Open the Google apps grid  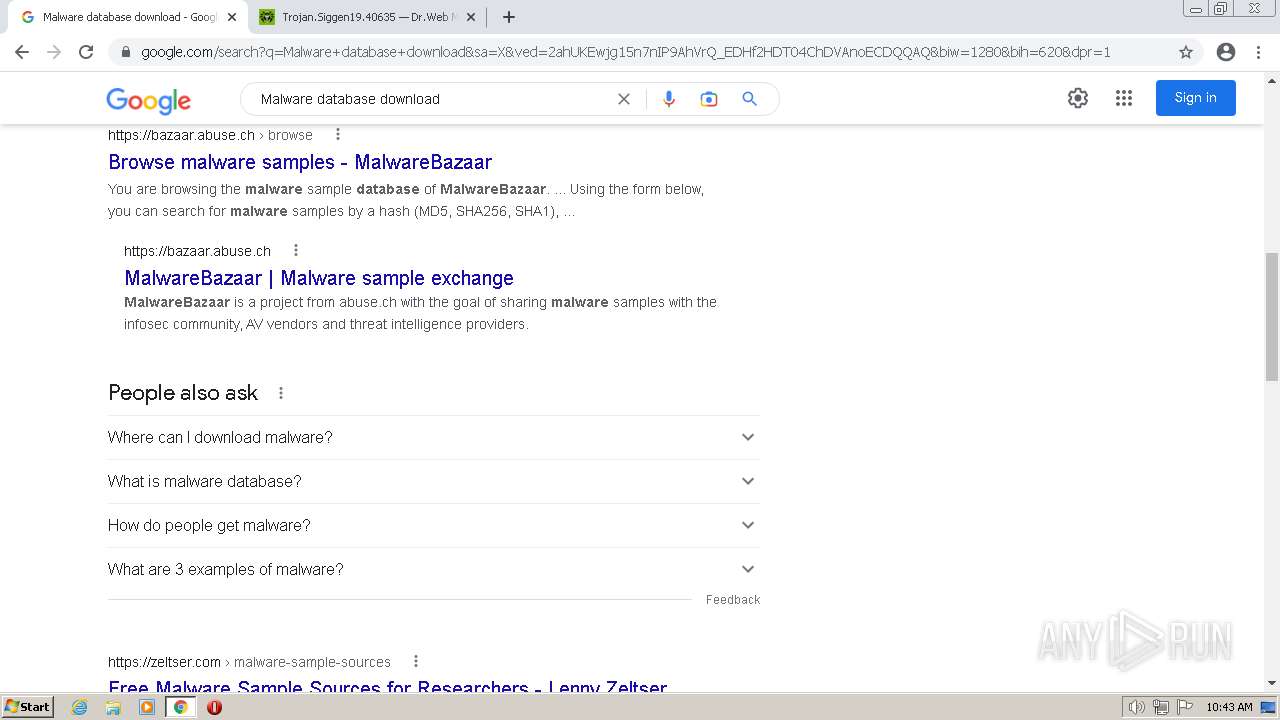(x=1124, y=98)
